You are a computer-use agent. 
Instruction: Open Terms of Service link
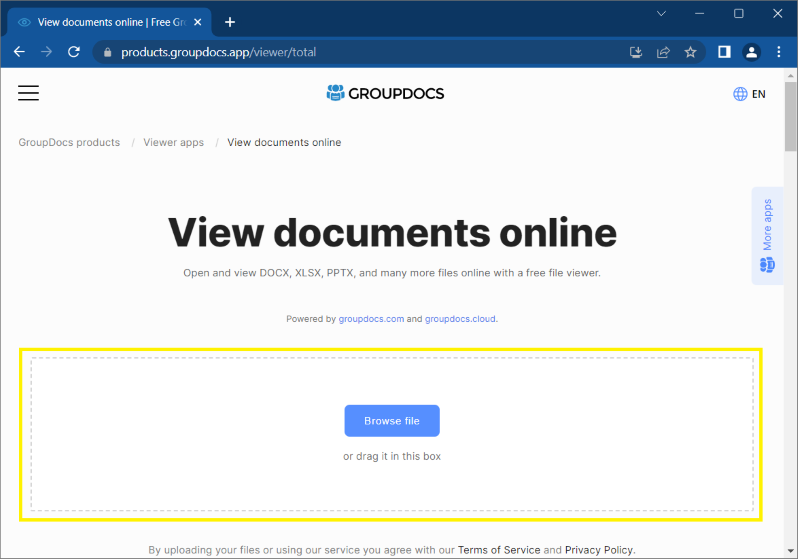click(499, 550)
